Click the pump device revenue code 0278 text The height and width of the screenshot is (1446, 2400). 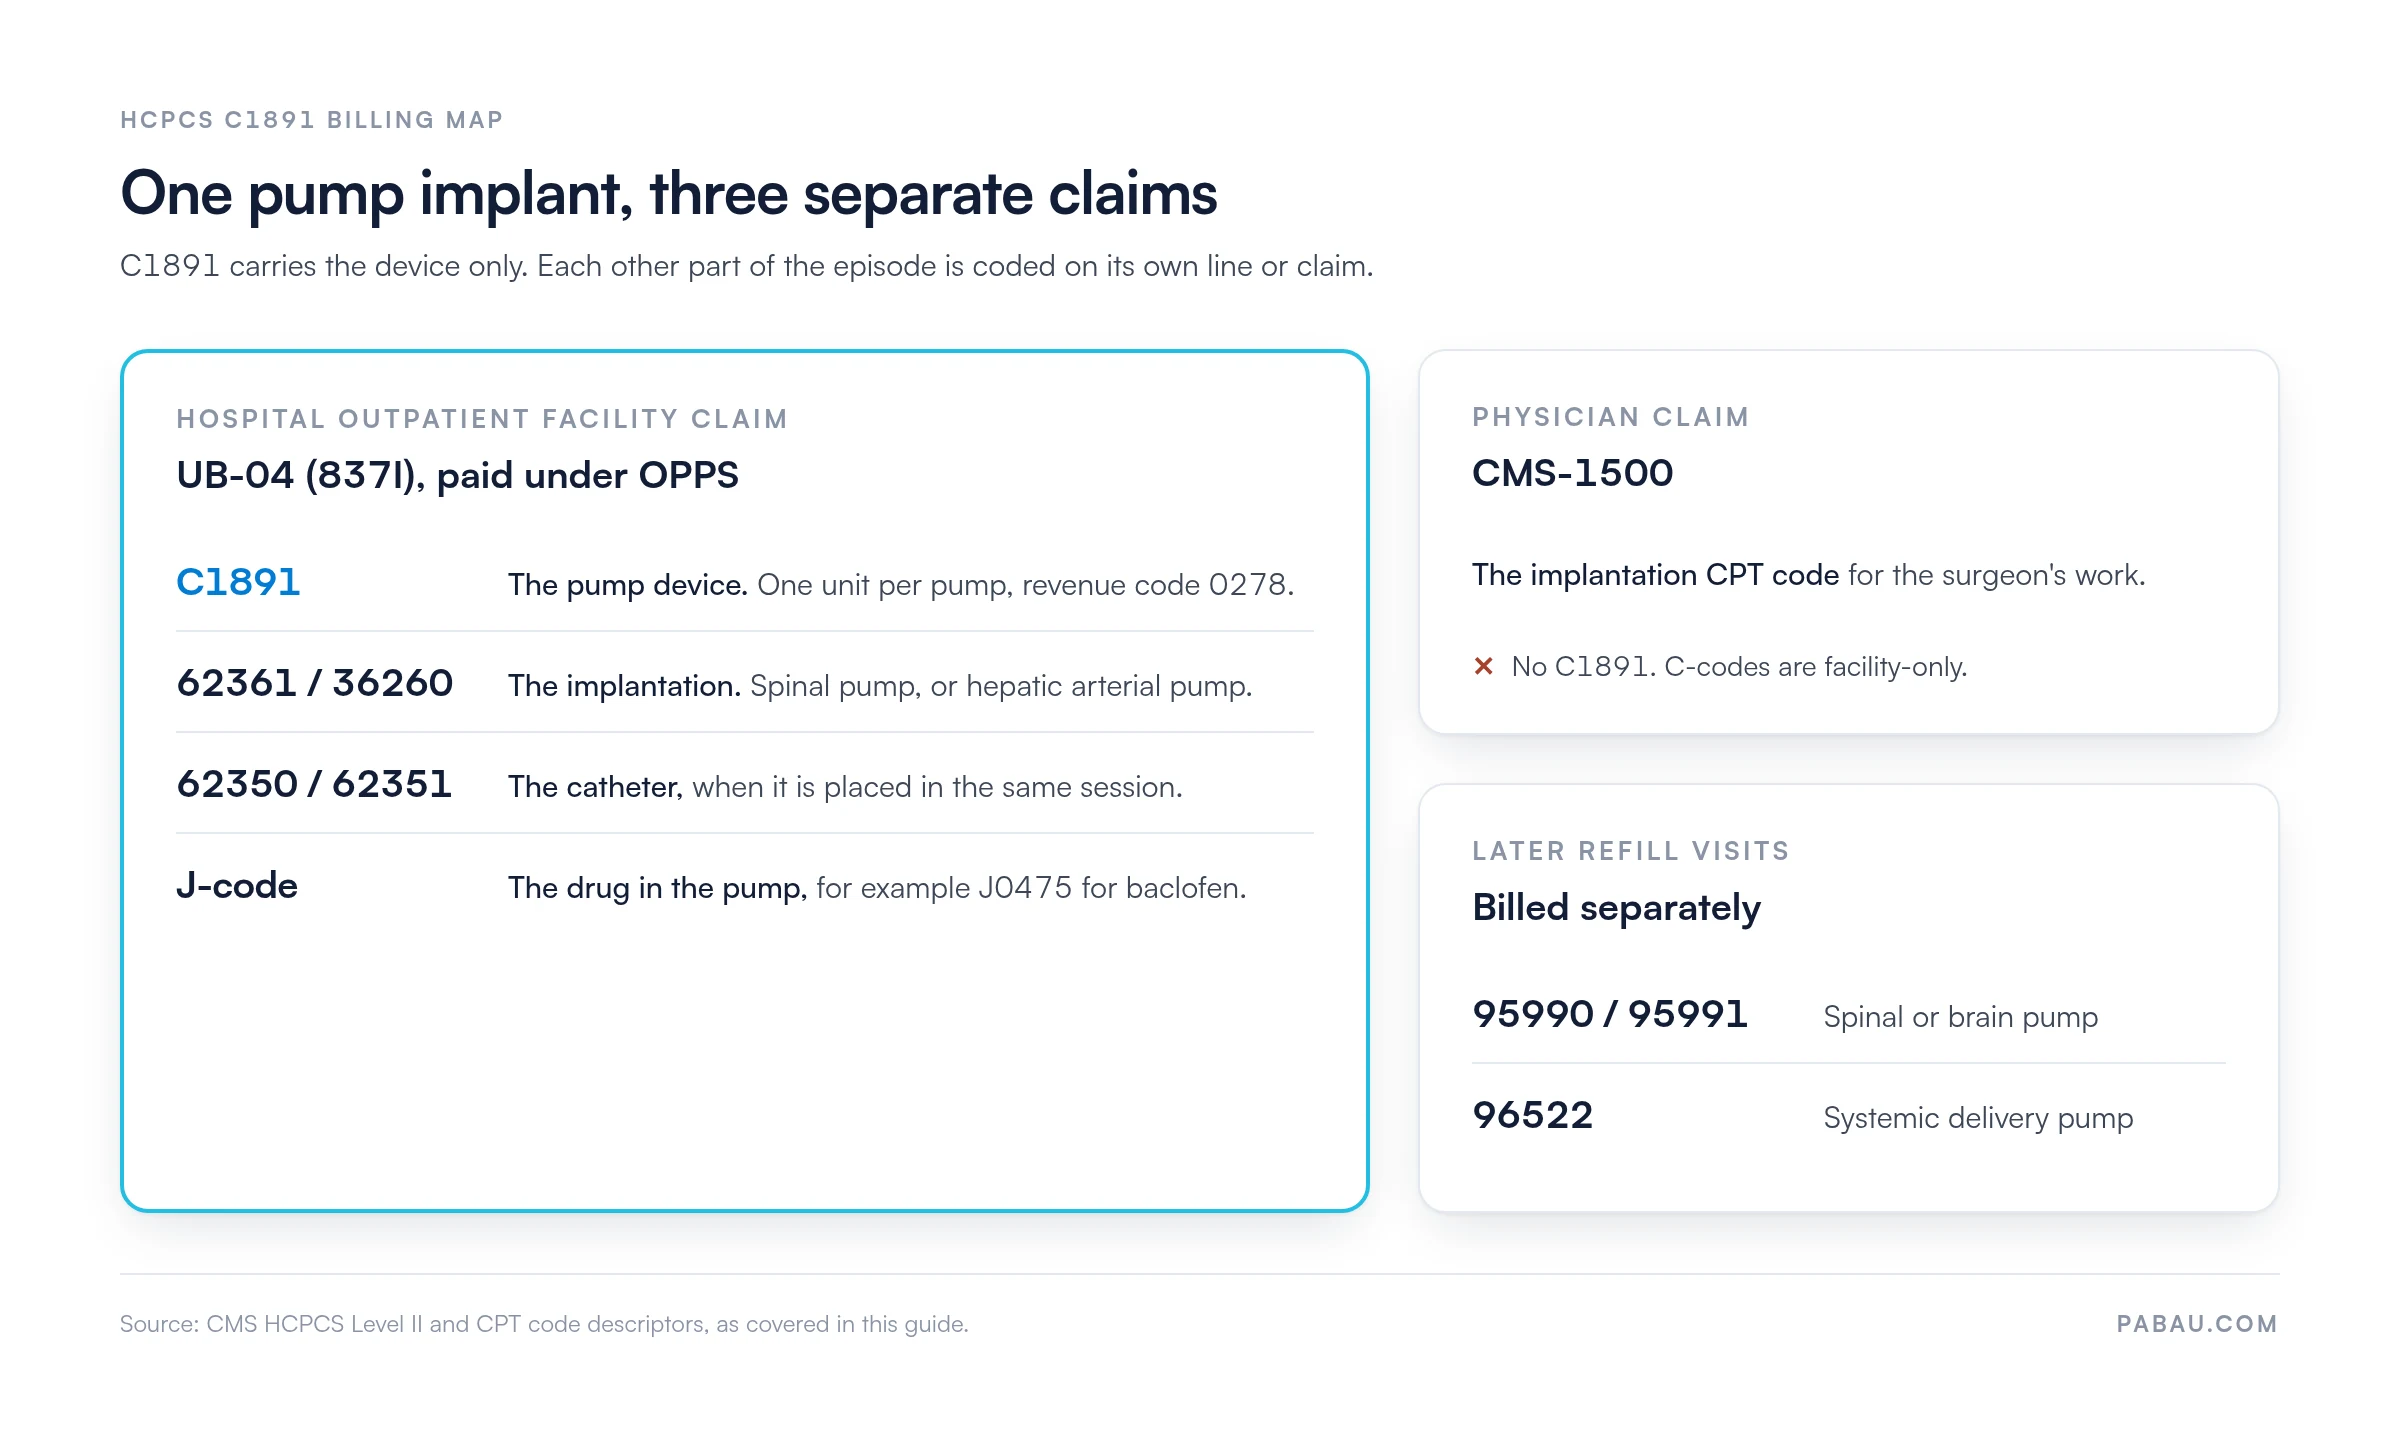coord(901,585)
